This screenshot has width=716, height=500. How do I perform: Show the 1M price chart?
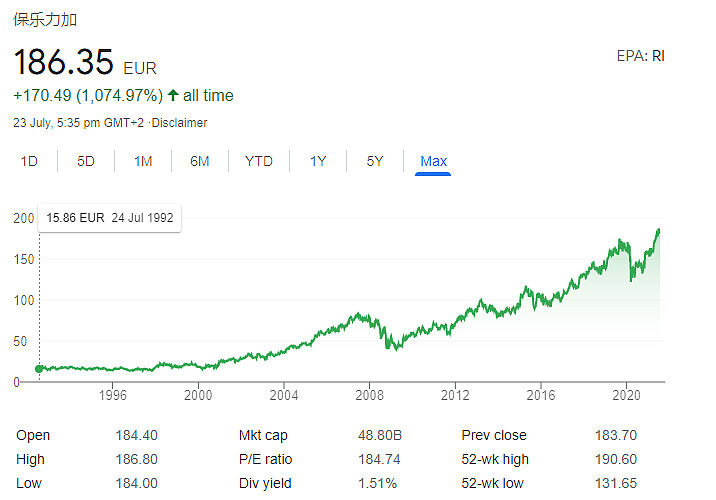coord(143,161)
